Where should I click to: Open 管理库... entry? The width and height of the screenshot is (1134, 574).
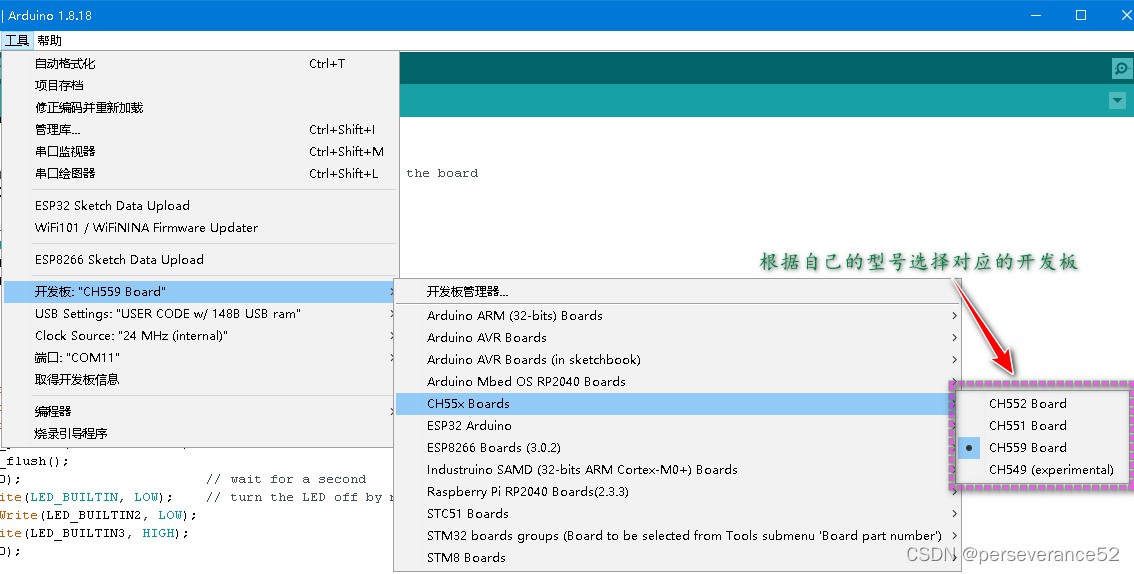coord(200,129)
